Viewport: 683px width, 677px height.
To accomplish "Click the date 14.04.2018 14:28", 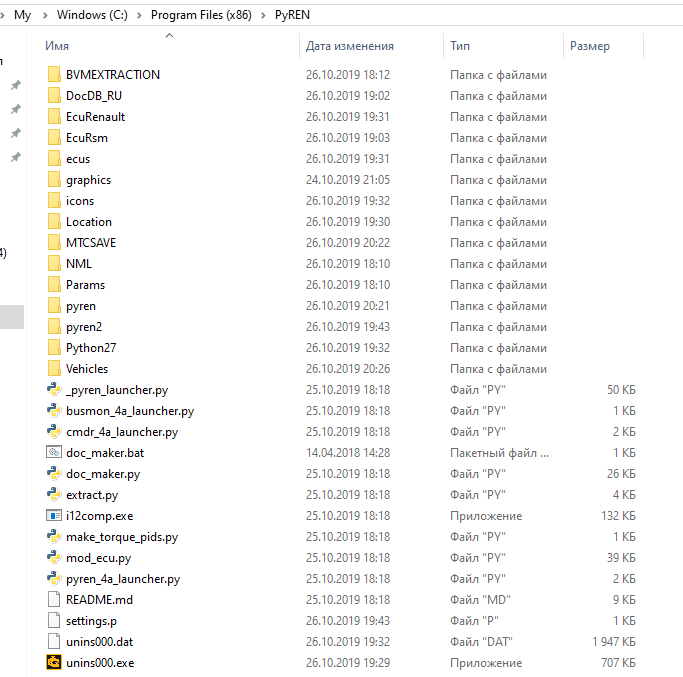I will pyautogui.click(x=348, y=453).
